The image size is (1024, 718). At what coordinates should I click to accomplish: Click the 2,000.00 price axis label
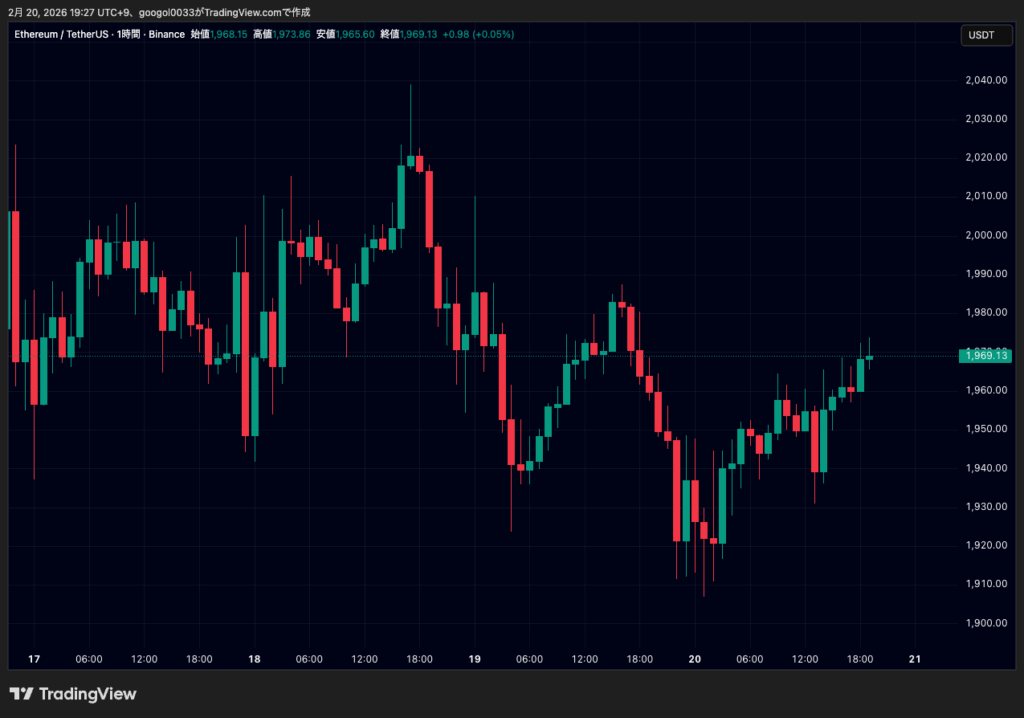(986, 235)
